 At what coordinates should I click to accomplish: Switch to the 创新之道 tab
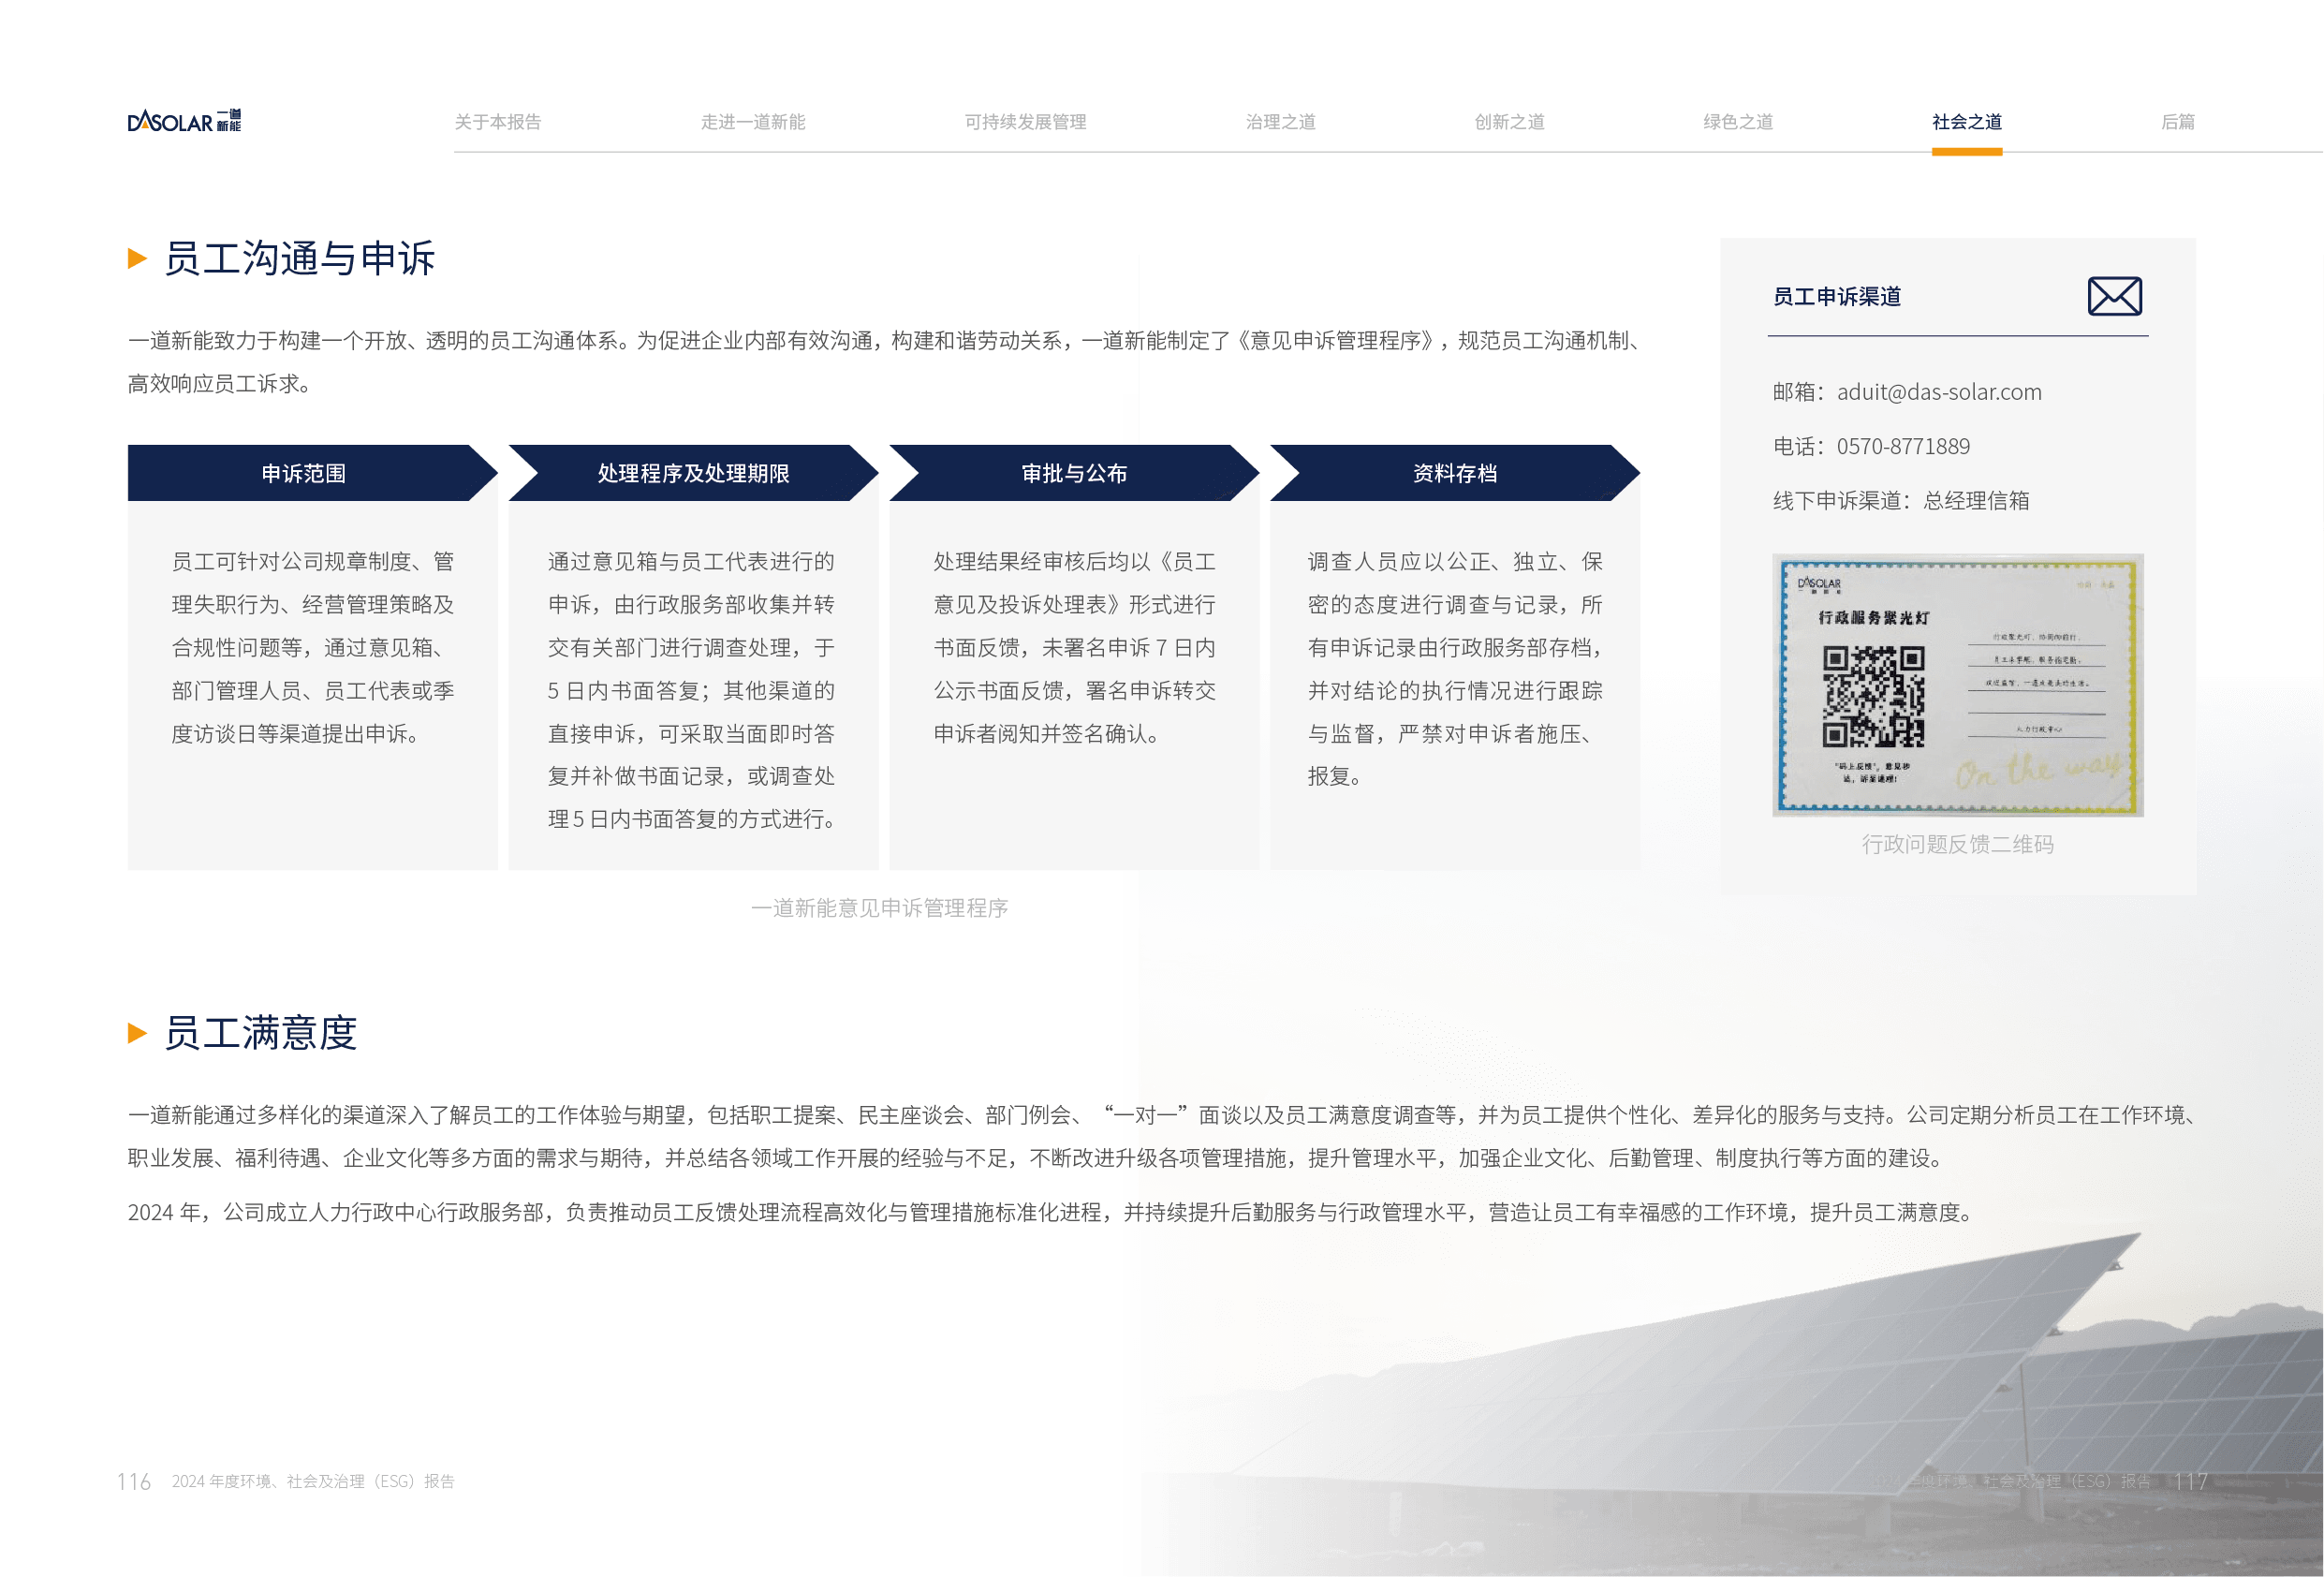click(x=1509, y=122)
